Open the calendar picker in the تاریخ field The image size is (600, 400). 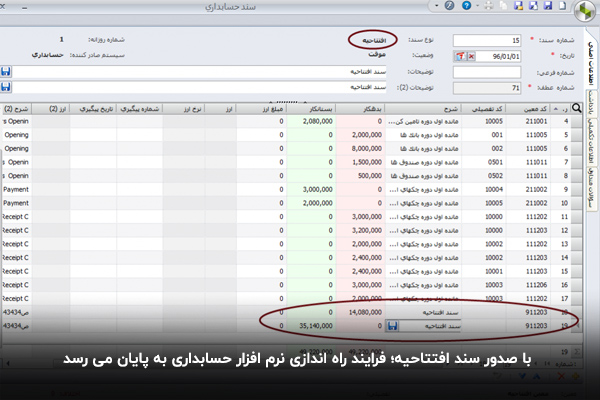pyautogui.click(x=460, y=56)
